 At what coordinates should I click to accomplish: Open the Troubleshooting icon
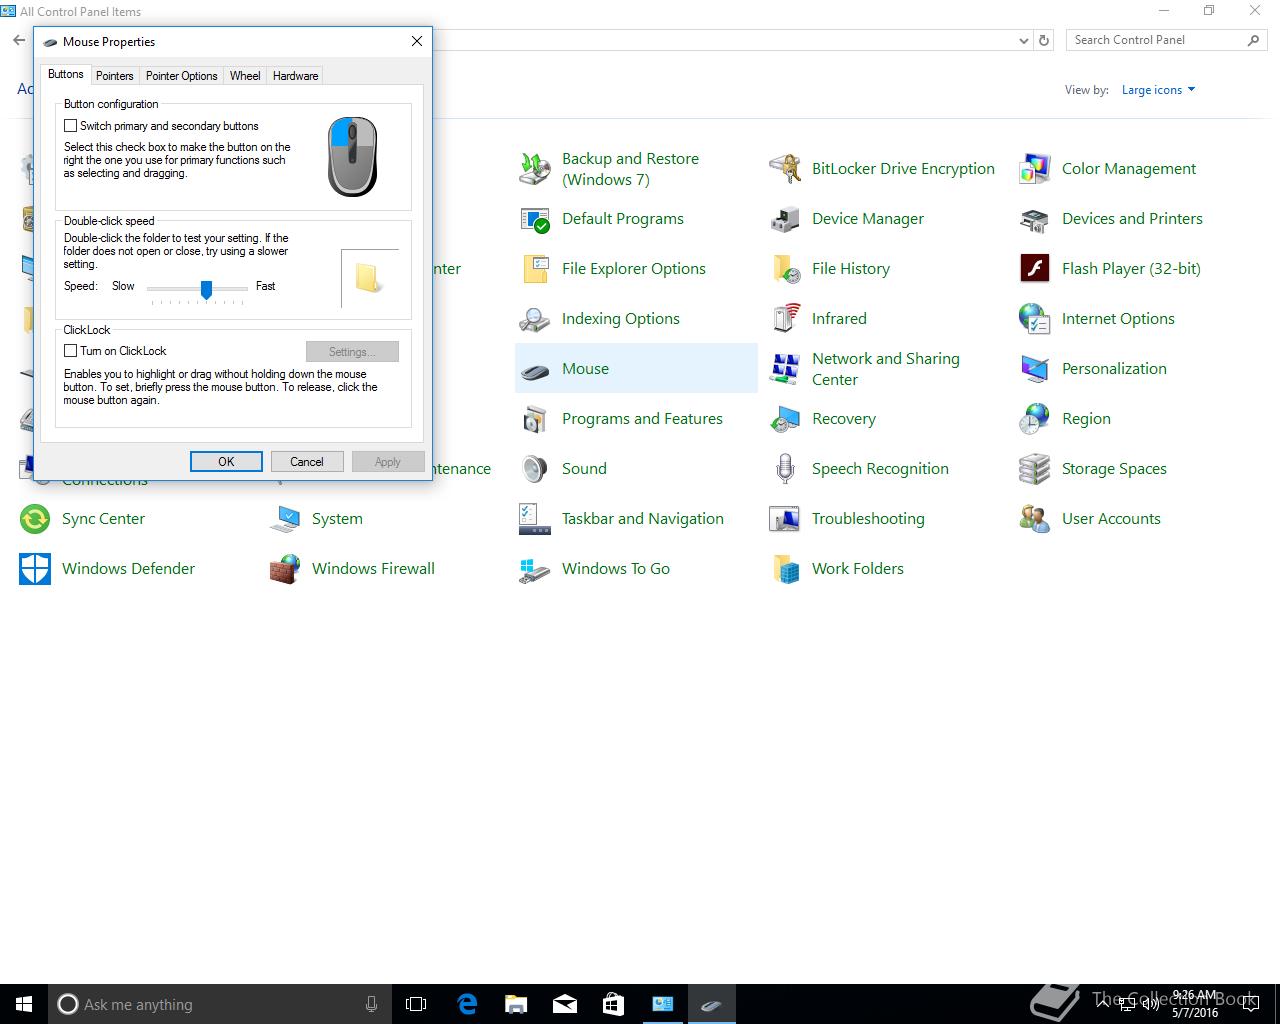click(785, 519)
